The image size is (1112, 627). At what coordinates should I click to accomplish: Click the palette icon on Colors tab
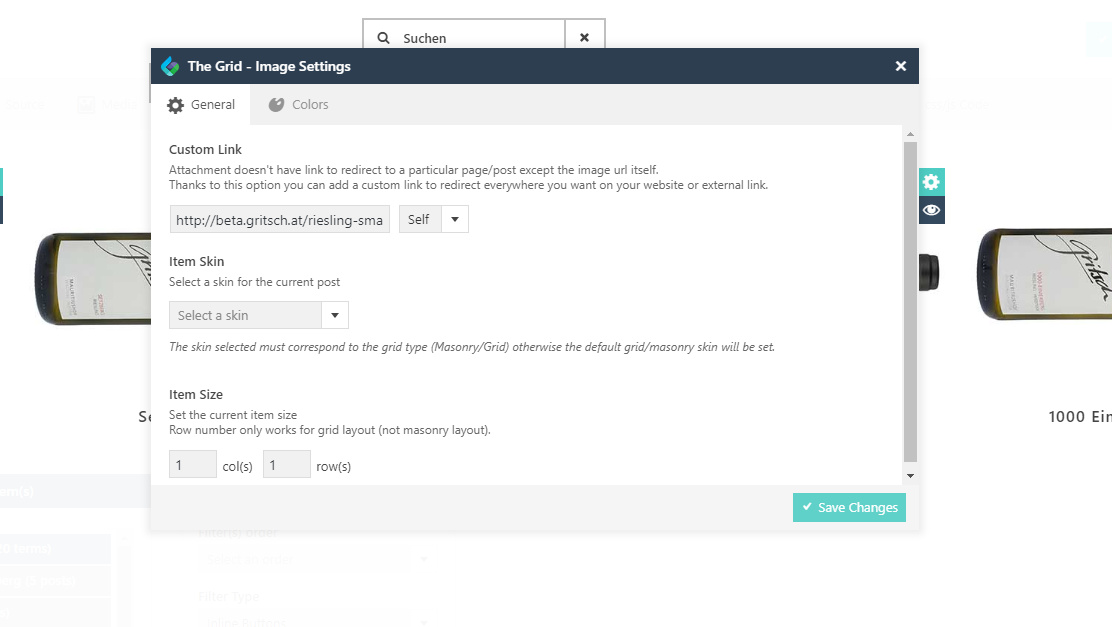276,105
